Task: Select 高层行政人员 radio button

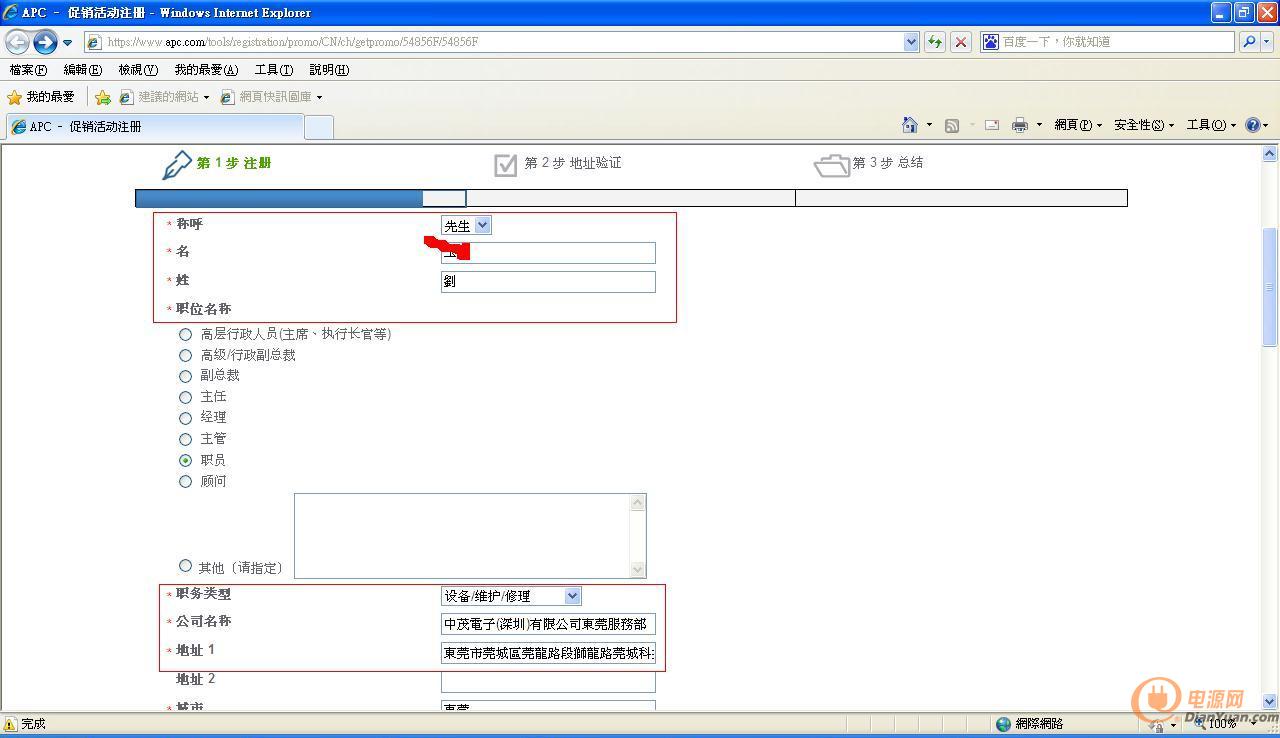Action: pyautogui.click(x=185, y=334)
